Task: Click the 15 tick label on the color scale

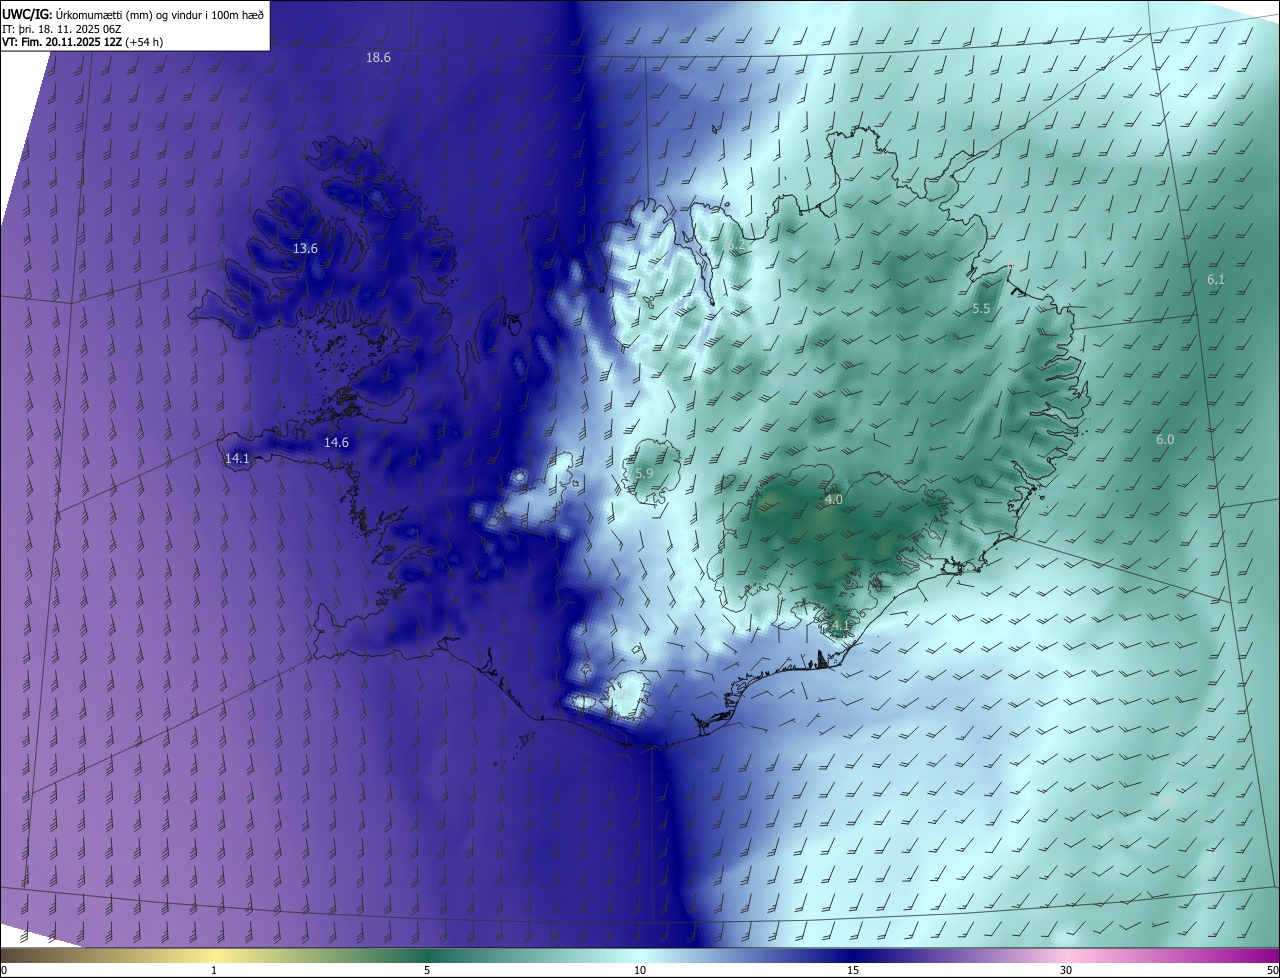Action: pyautogui.click(x=853, y=970)
